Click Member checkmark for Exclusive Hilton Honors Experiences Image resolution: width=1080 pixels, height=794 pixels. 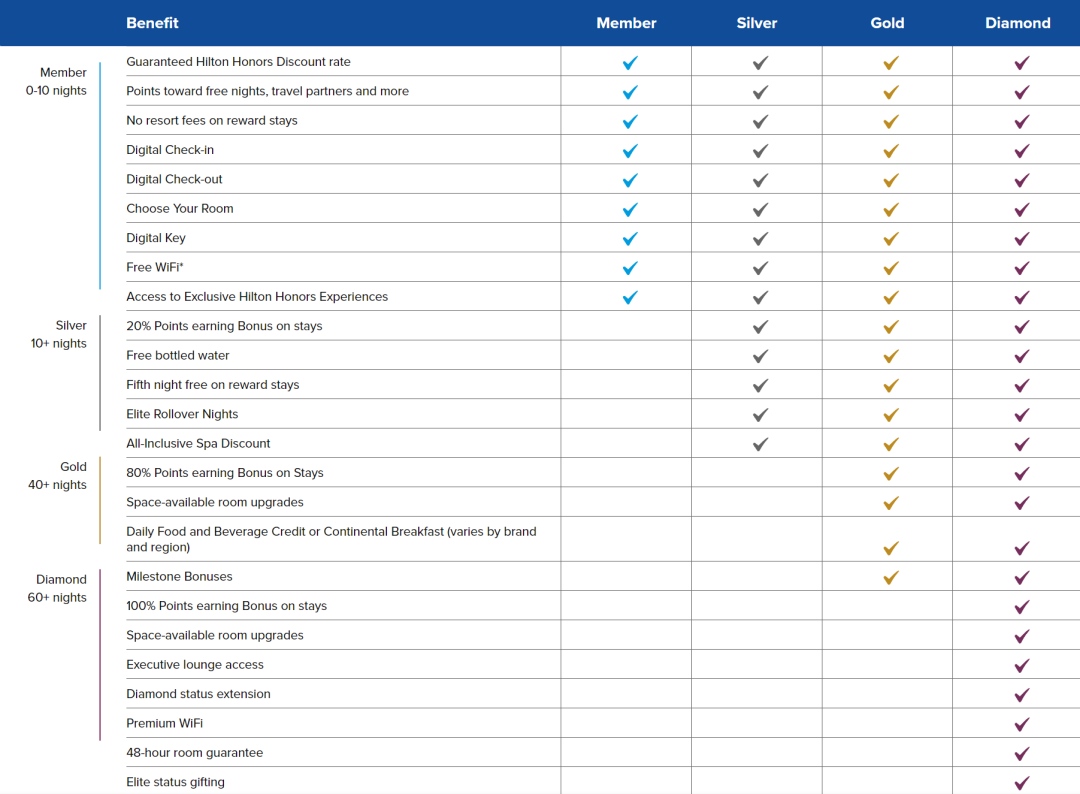click(x=630, y=297)
